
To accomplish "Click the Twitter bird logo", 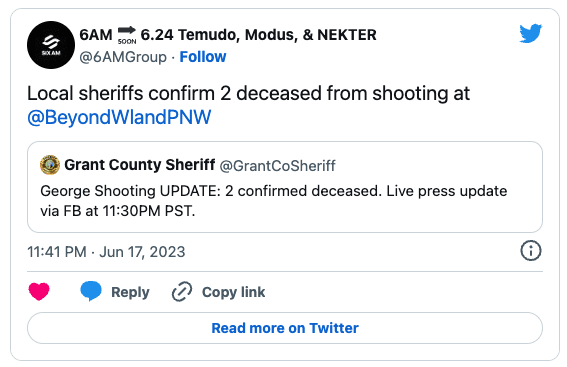I will pos(530,33).
